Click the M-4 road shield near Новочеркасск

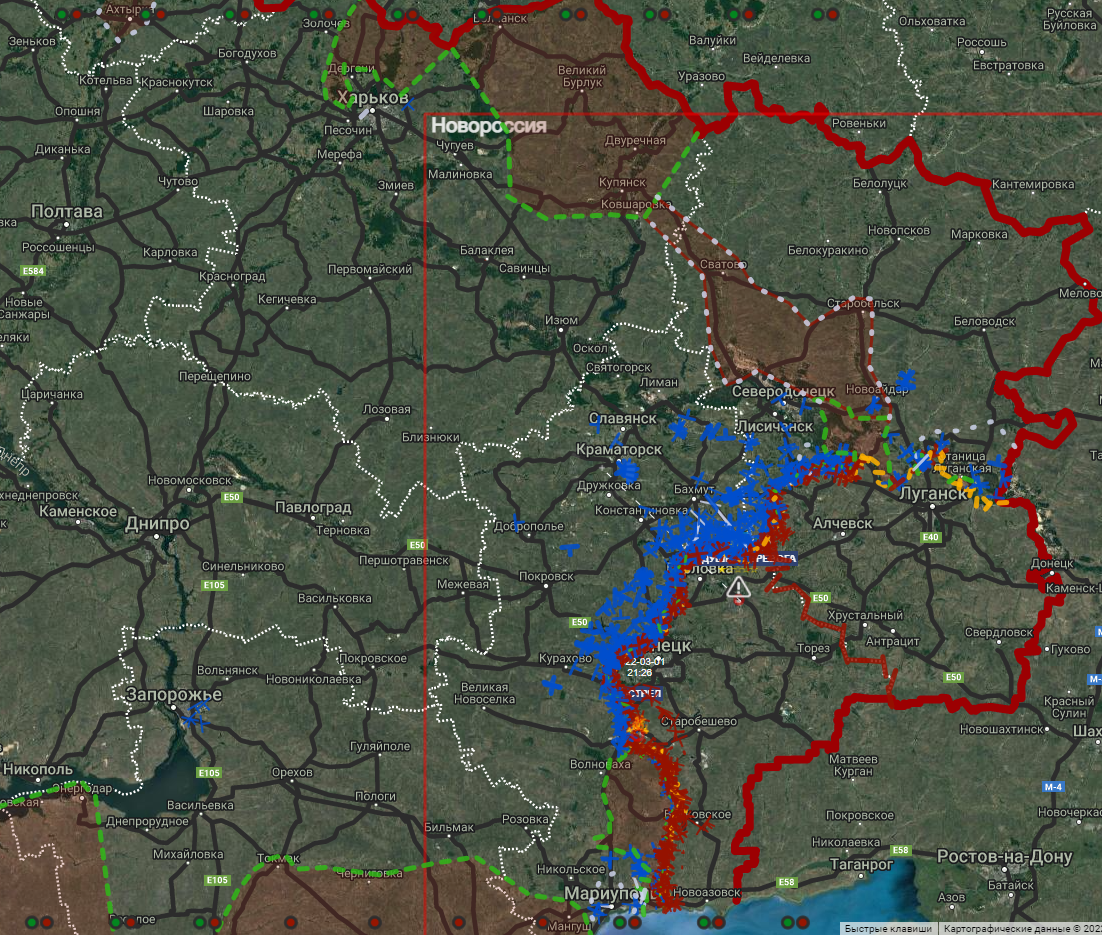(1053, 787)
